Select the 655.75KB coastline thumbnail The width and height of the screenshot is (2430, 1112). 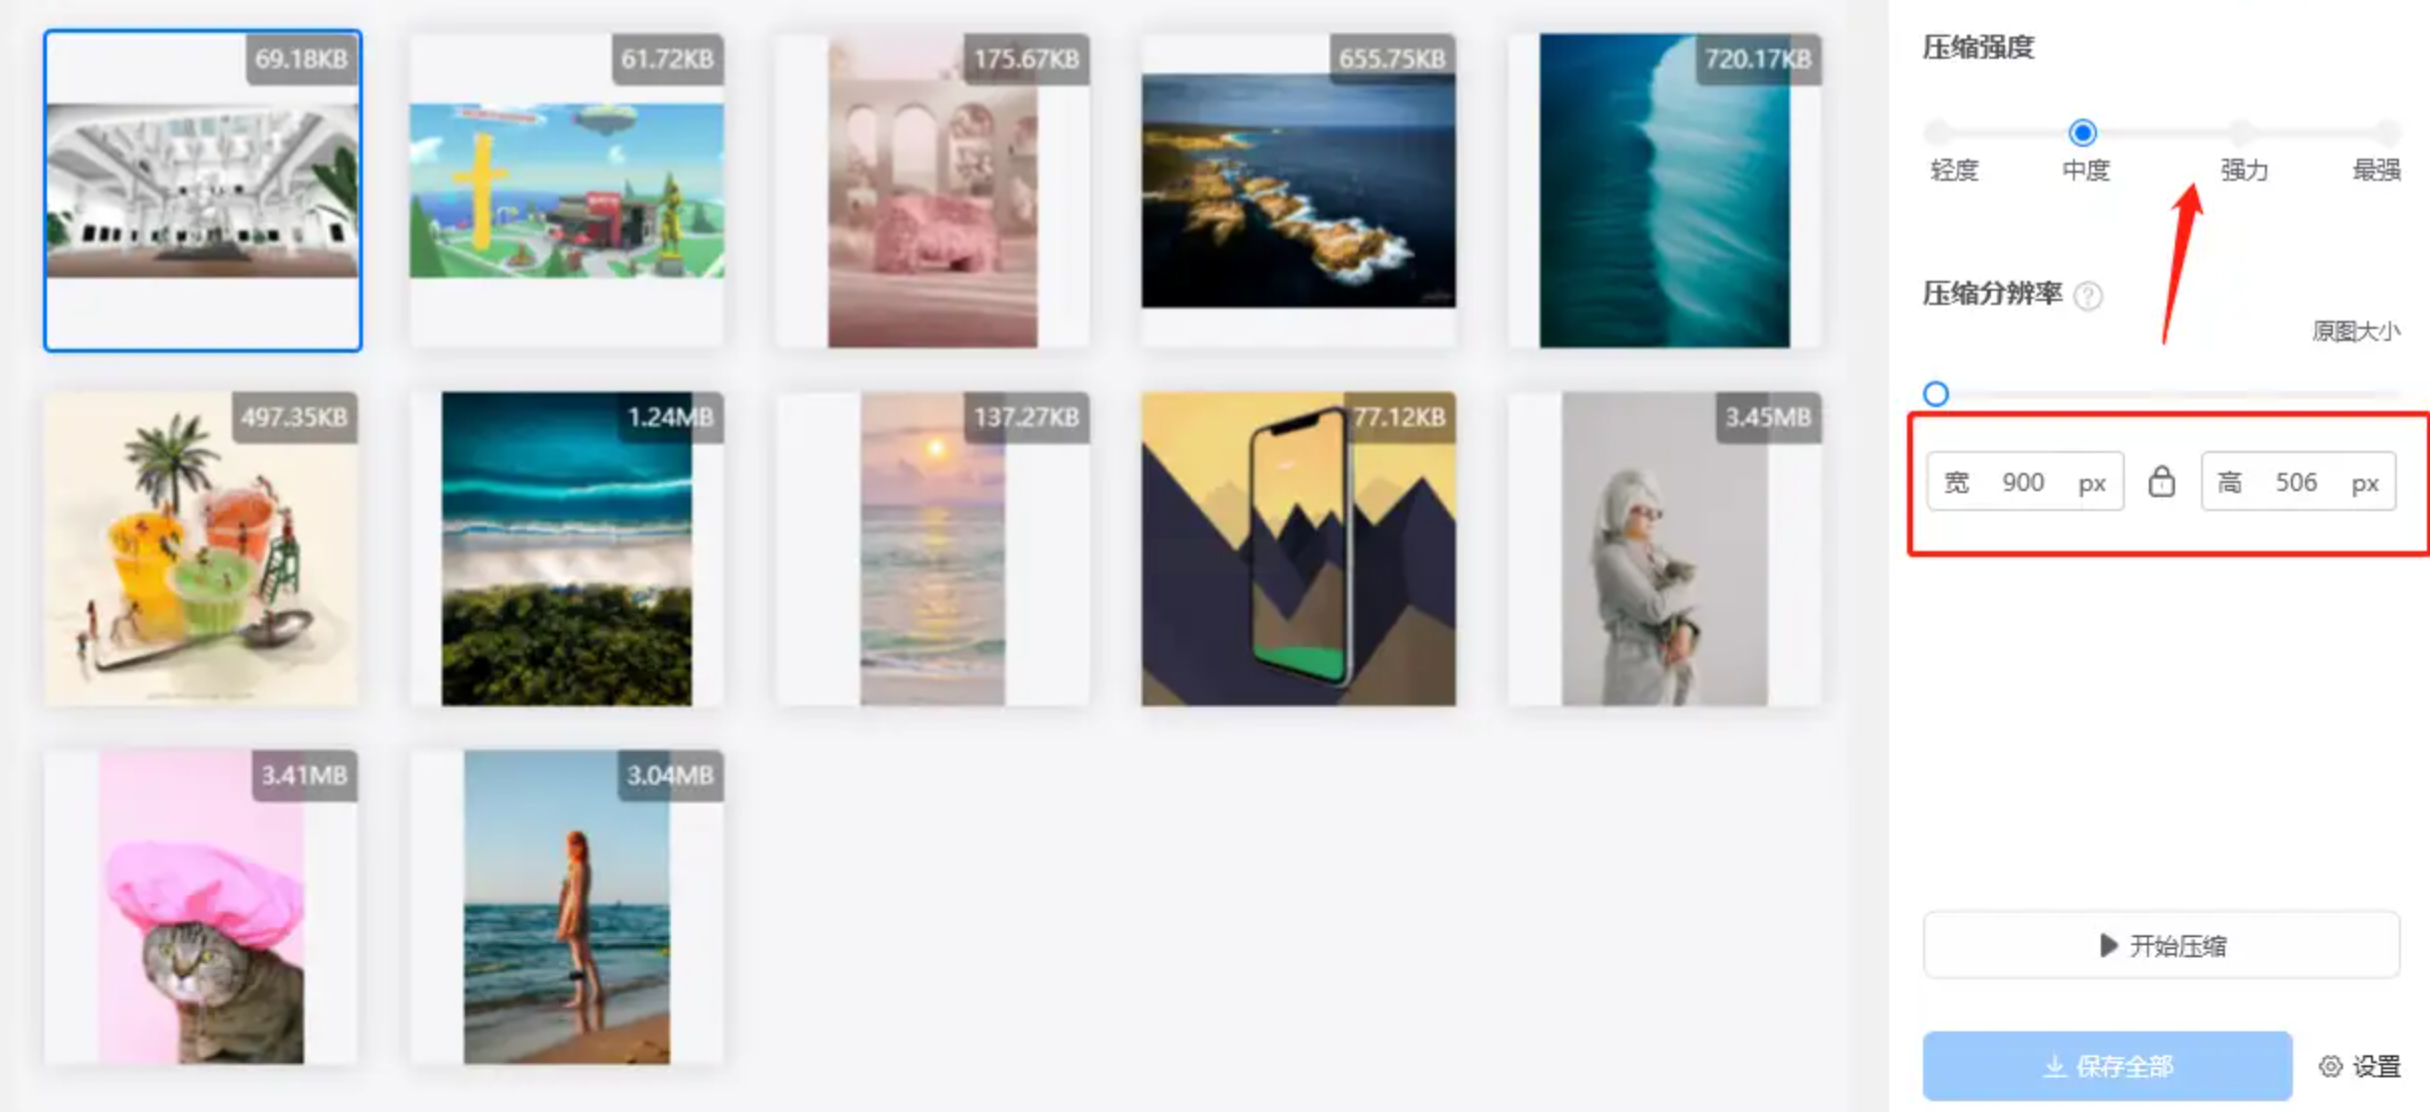pos(1298,190)
